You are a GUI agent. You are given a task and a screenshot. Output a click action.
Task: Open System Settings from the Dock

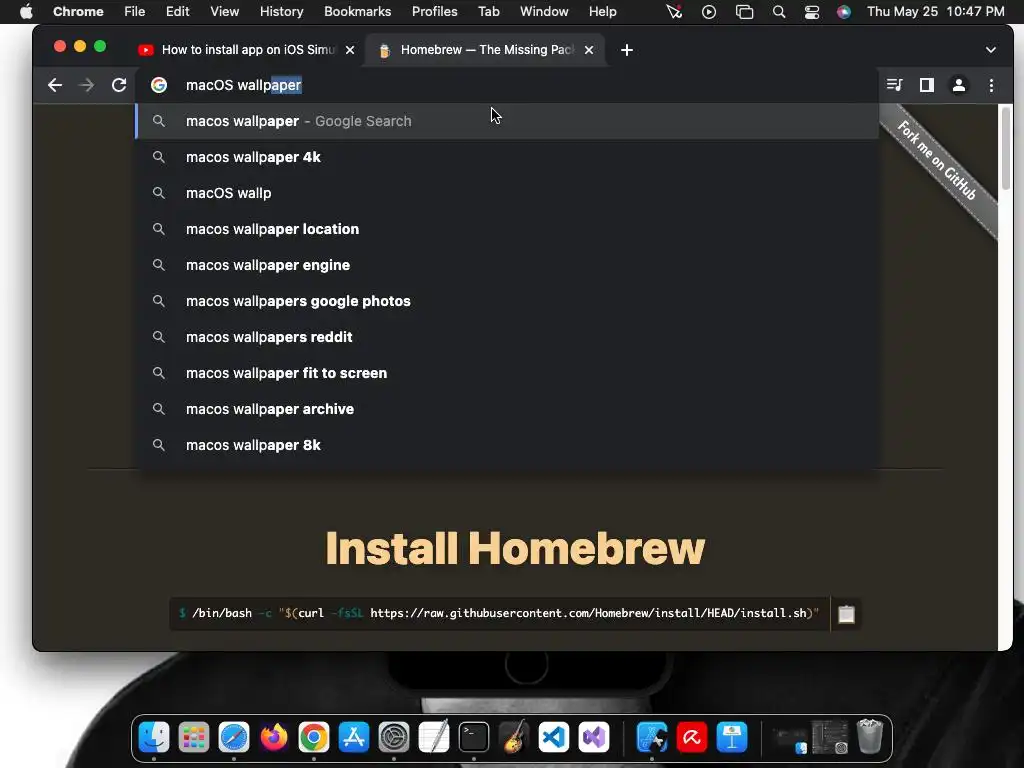[x=394, y=738]
